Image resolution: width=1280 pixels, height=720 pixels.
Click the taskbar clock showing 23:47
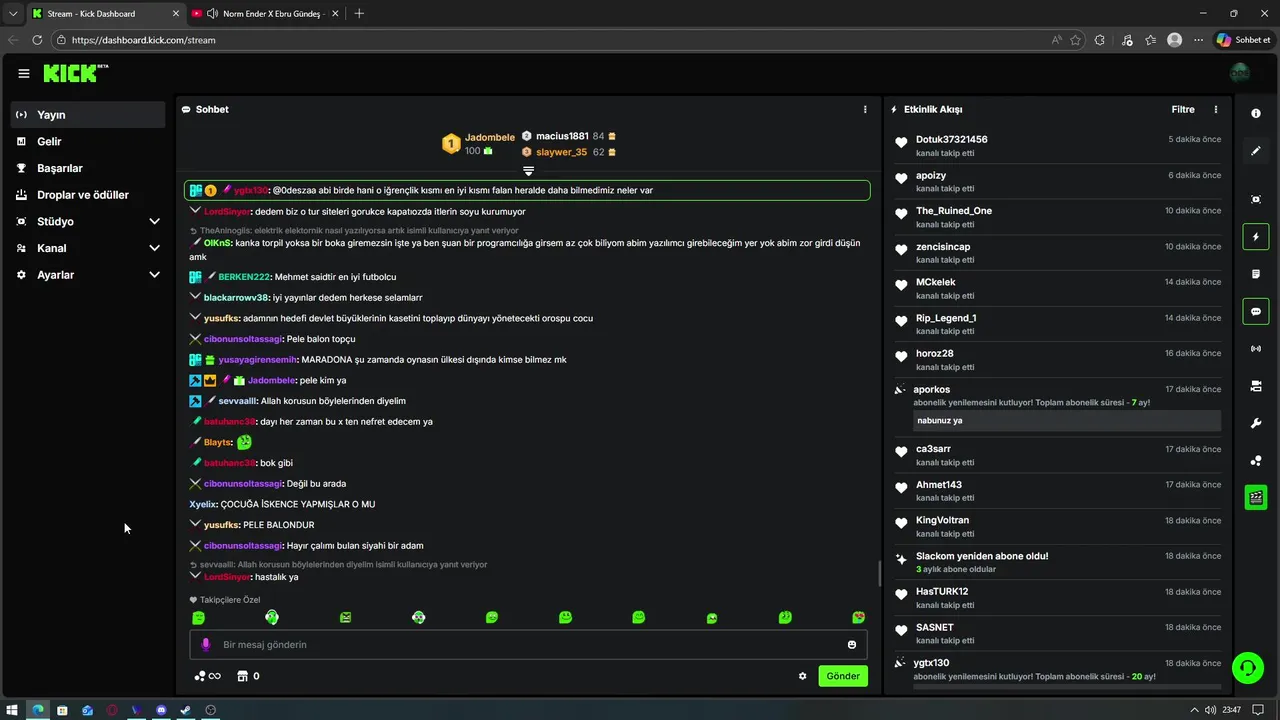click(1231, 710)
